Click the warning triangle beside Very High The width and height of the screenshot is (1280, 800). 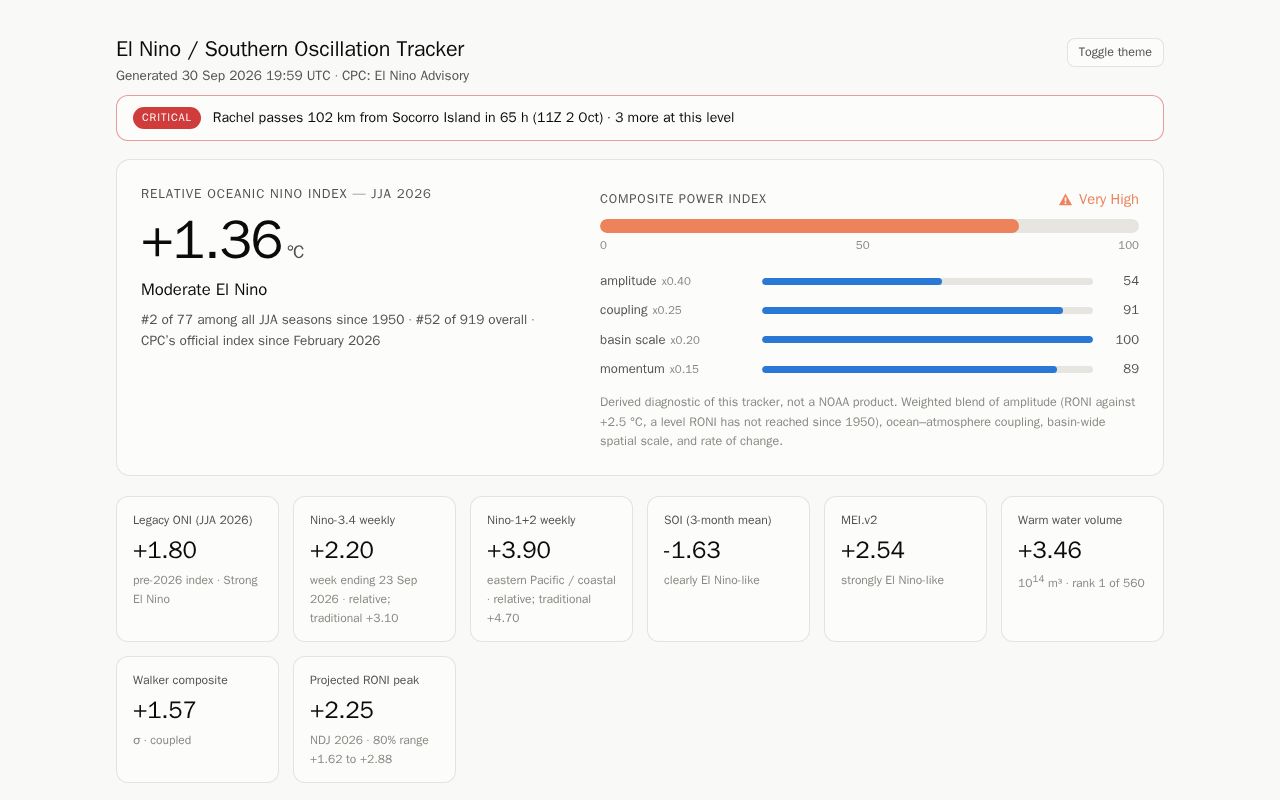coord(1065,200)
